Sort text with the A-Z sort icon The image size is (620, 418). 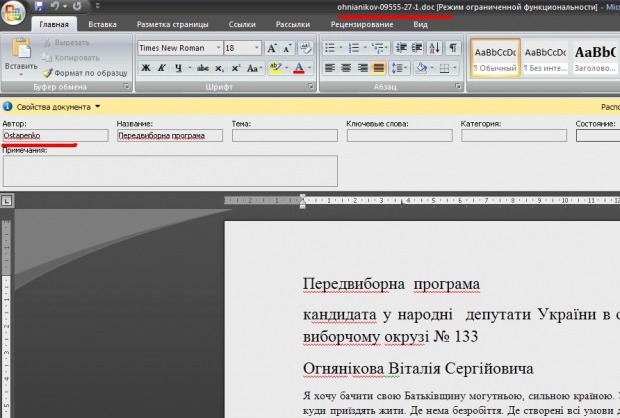click(436, 48)
